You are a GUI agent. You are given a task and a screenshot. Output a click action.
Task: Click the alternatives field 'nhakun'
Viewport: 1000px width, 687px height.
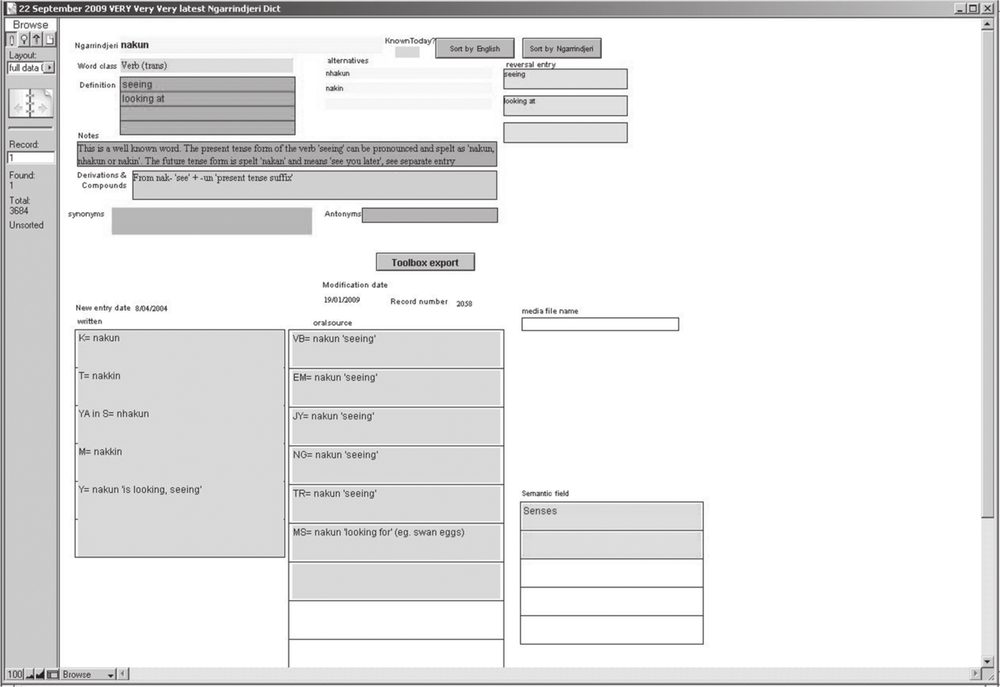click(x=408, y=73)
